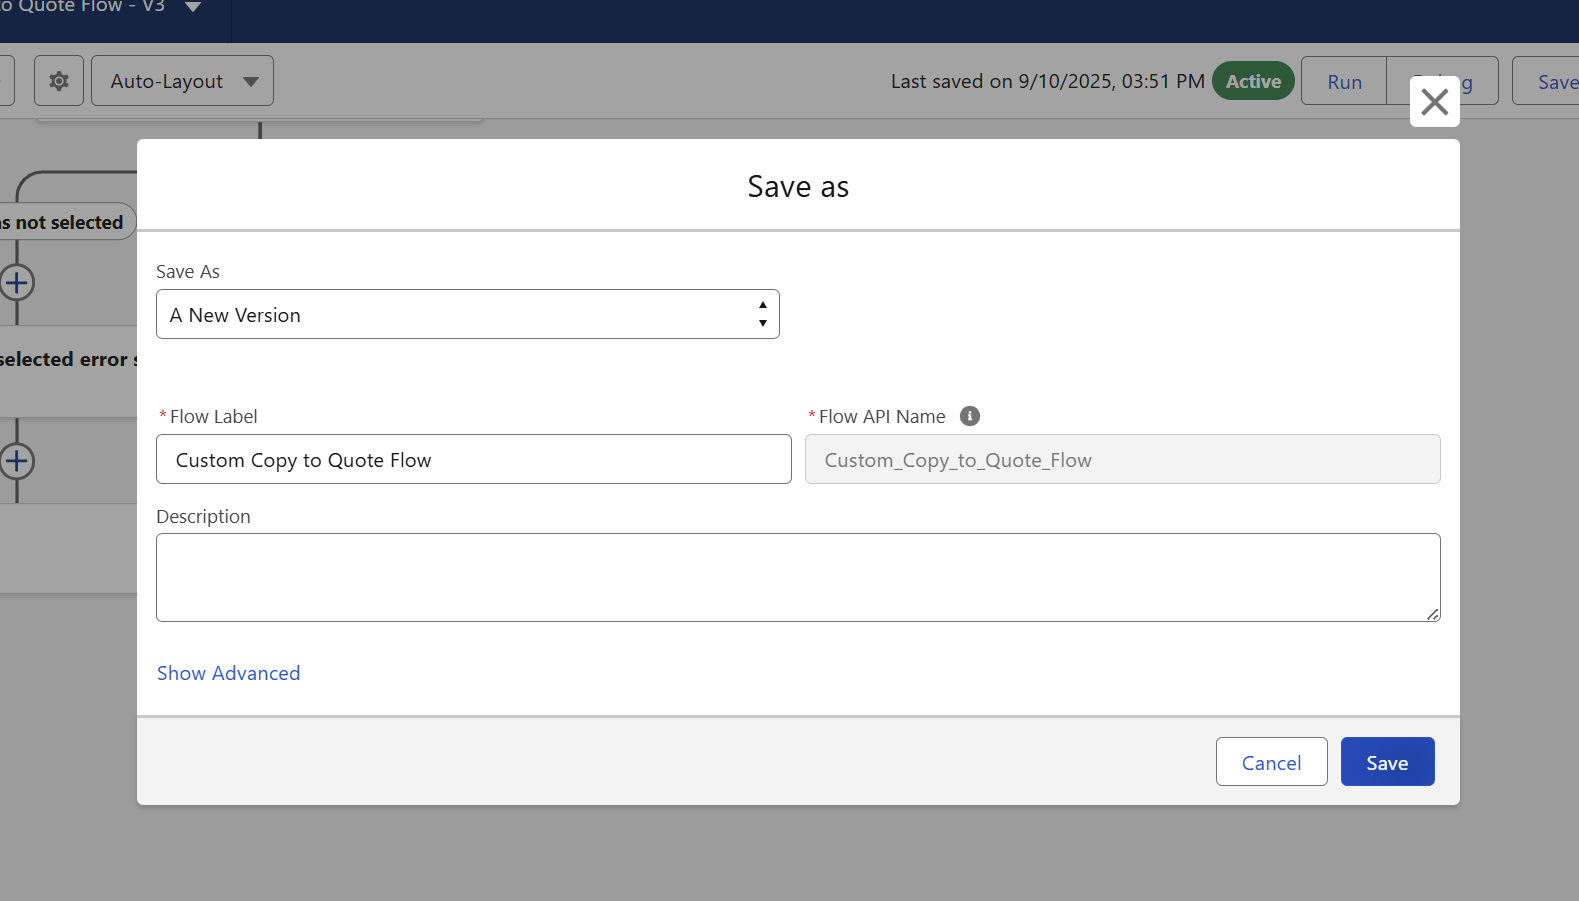Open the flow version dropdown in header
This screenshot has height=901, width=1579.
[194, 7]
